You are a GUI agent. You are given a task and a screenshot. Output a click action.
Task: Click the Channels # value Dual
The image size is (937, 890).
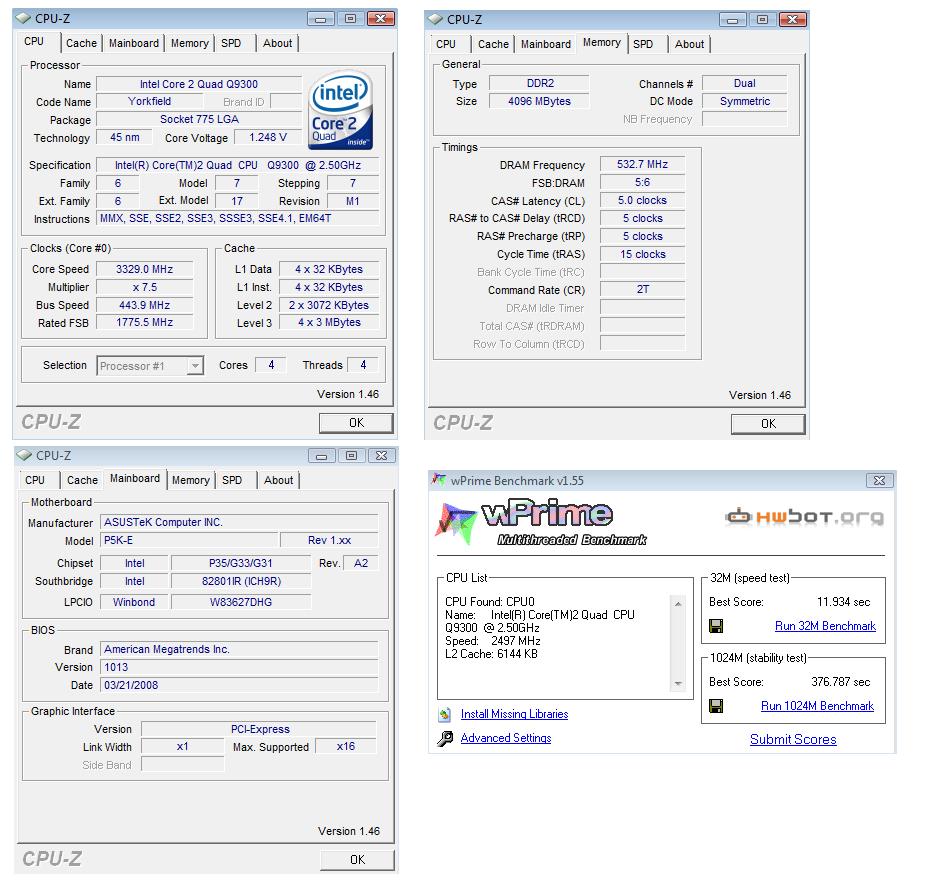click(x=745, y=84)
